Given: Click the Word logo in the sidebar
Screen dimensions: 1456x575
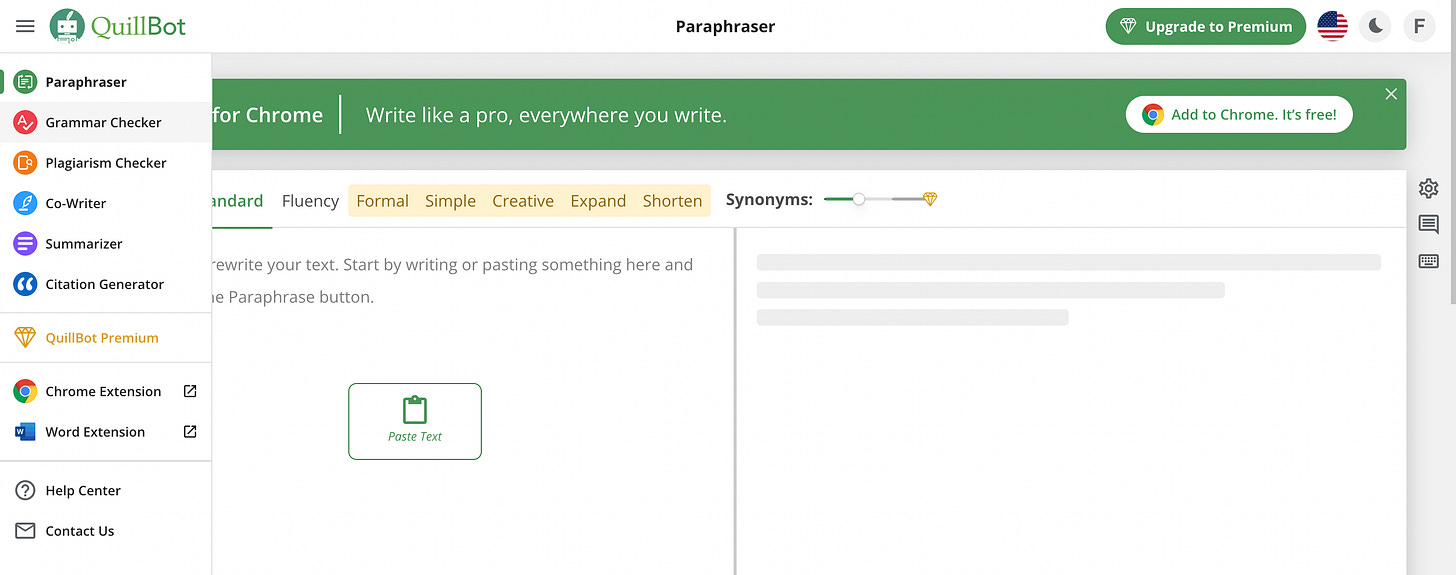Looking at the screenshot, I should click(x=25, y=432).
